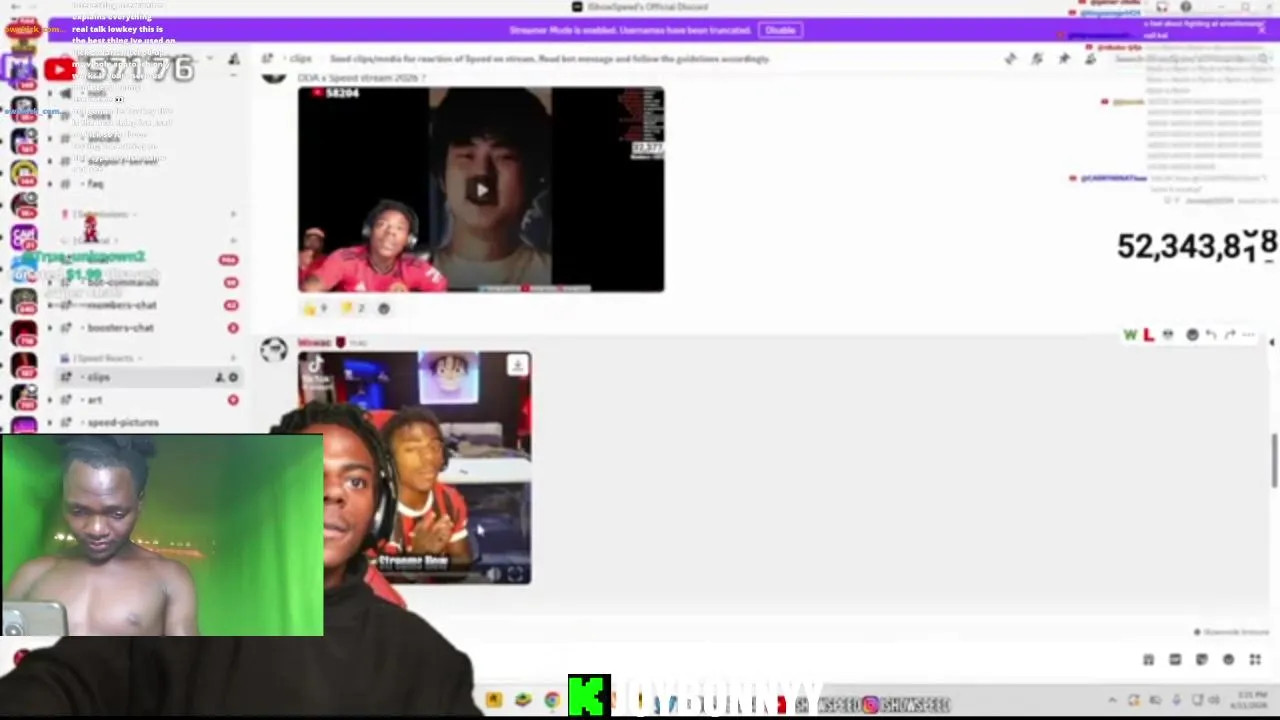Open the second video clip thumbnail

[x=414, y=467]
